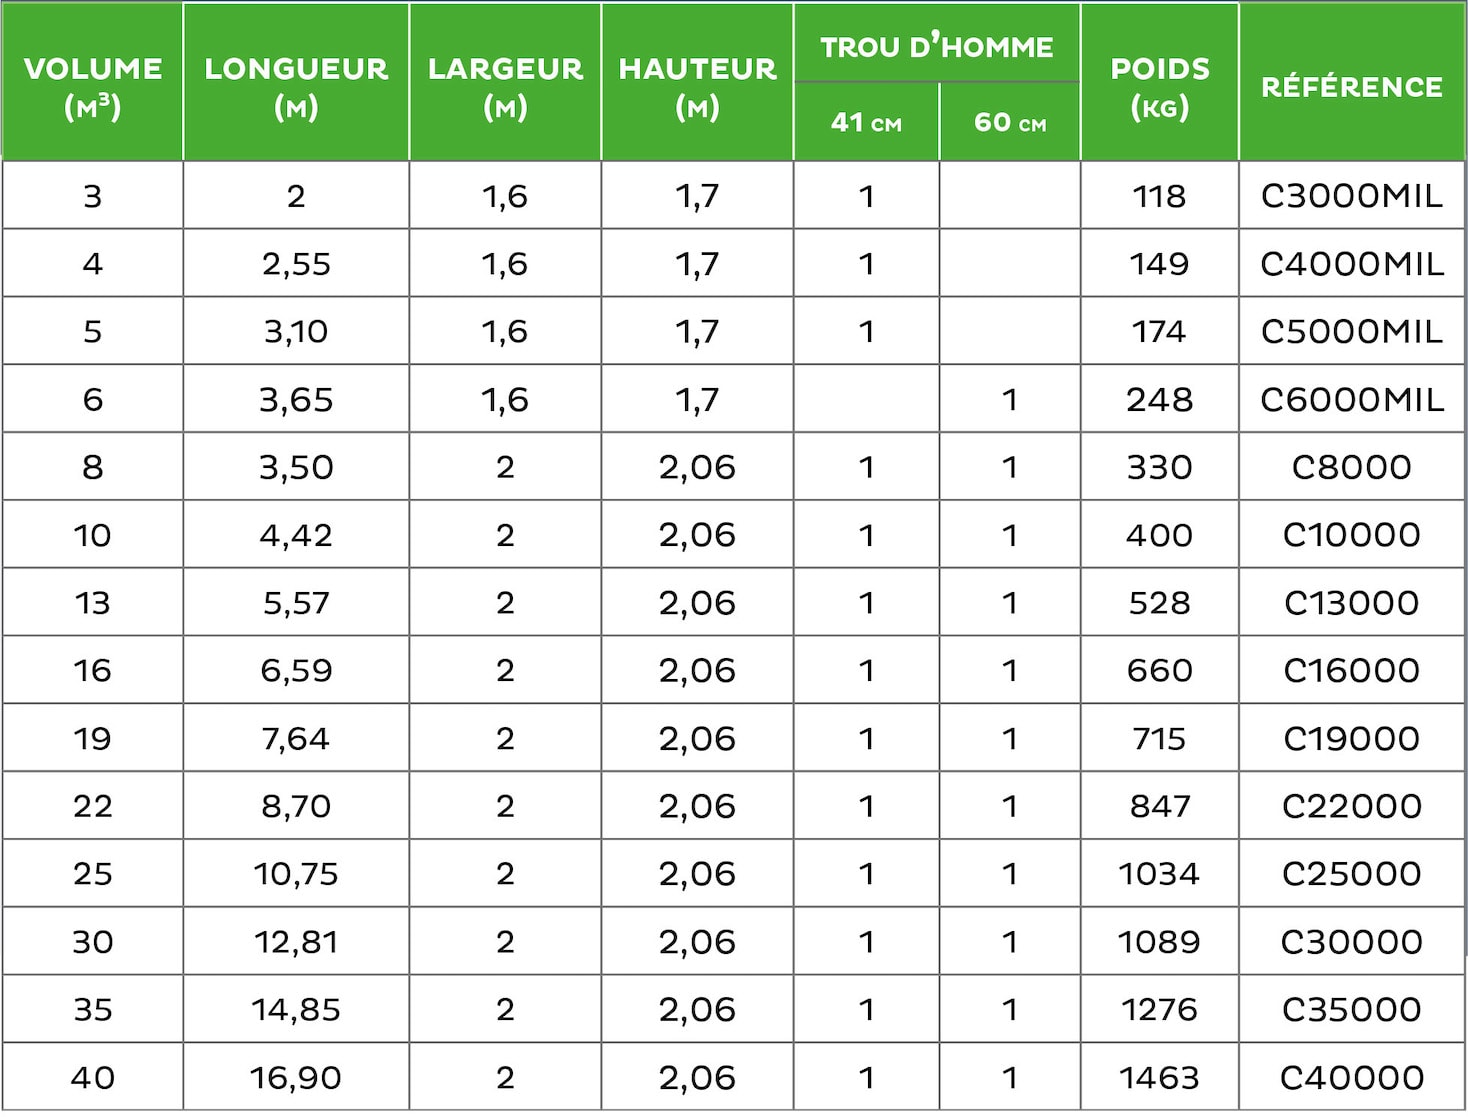The height and width of the screenshot is (1117, 1468).
Task: Select the POIDS (KG) column header
Action: (x=1160, y=86)
